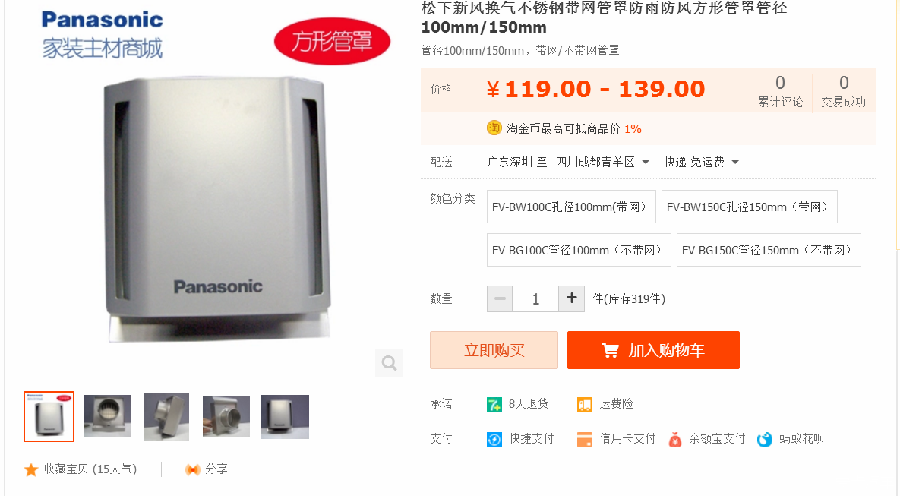Select the FV-BW100C 100mm option
This screenshot has height=496, width=900.
[571, 207]
